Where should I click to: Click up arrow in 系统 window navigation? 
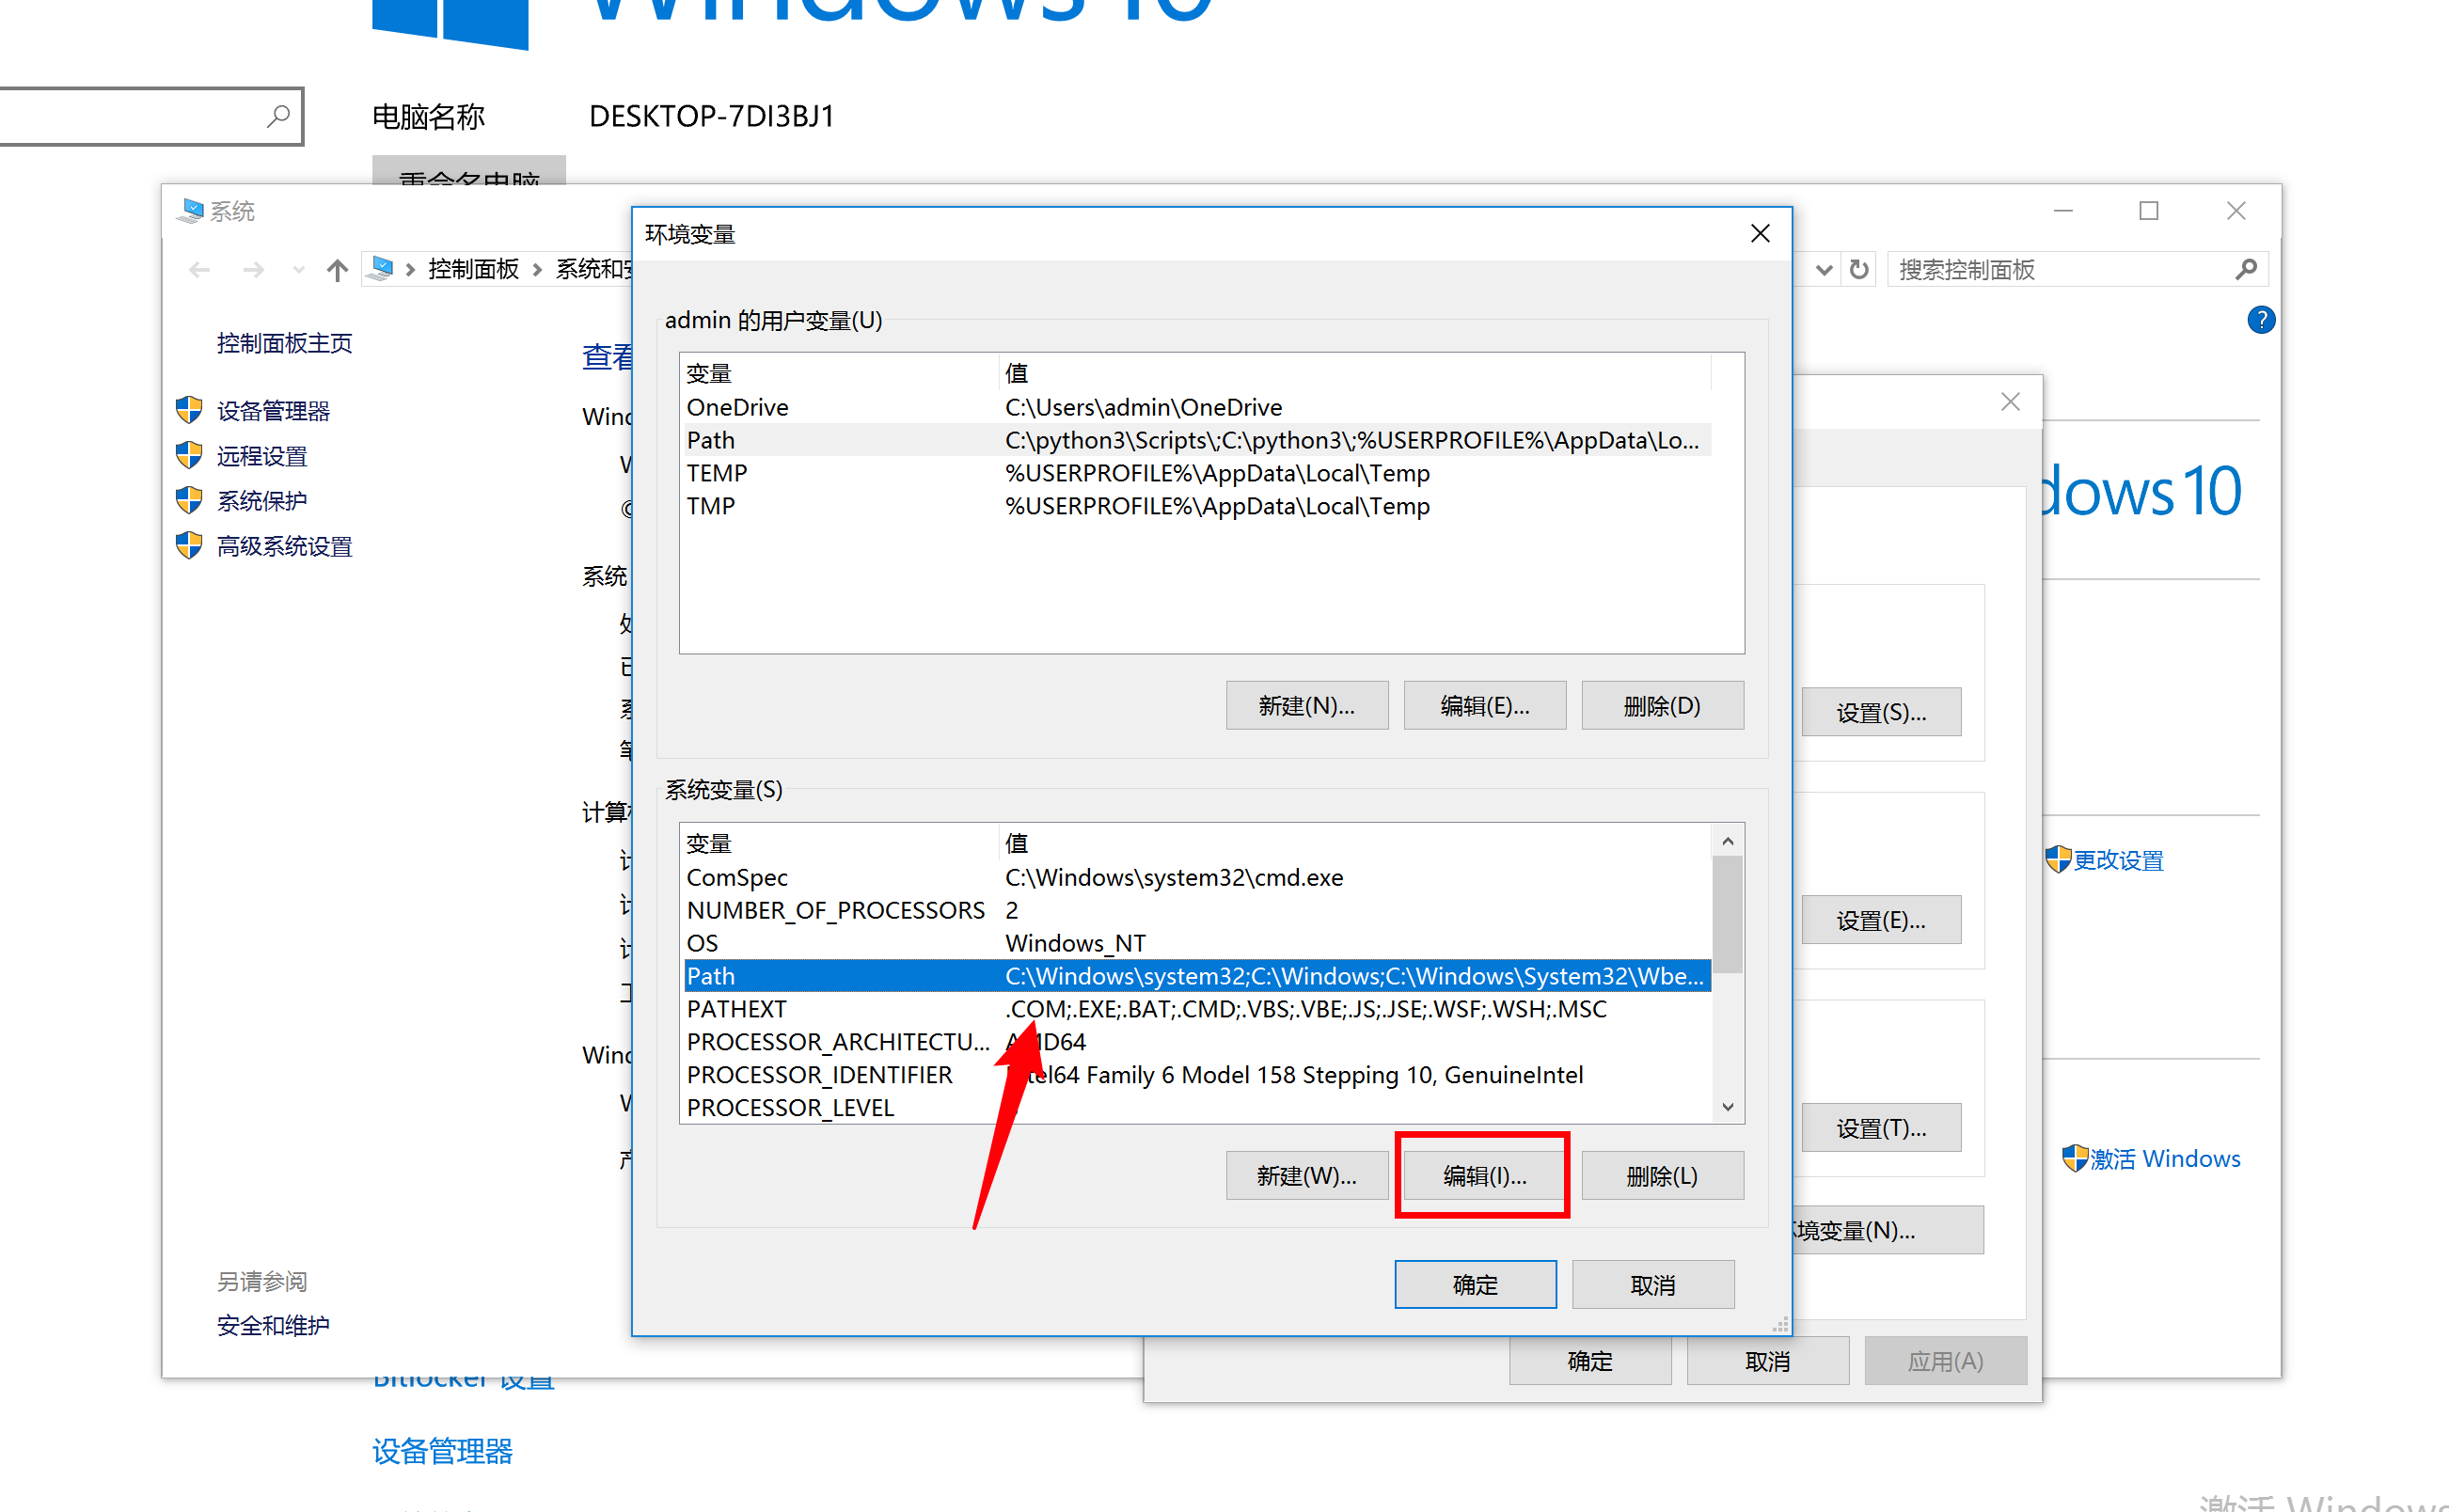(x=337, y=269)
